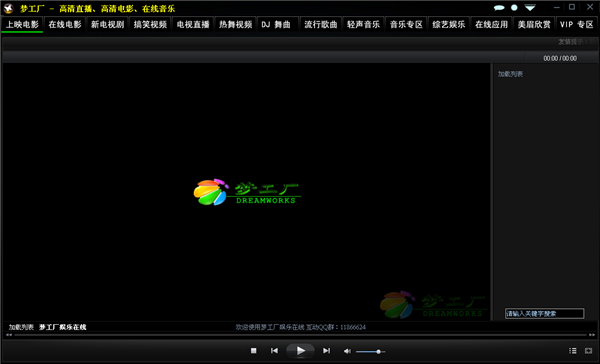Screen dimensions: 600x364
Task: Adjust the volume slider
Action: click(370, 351)
